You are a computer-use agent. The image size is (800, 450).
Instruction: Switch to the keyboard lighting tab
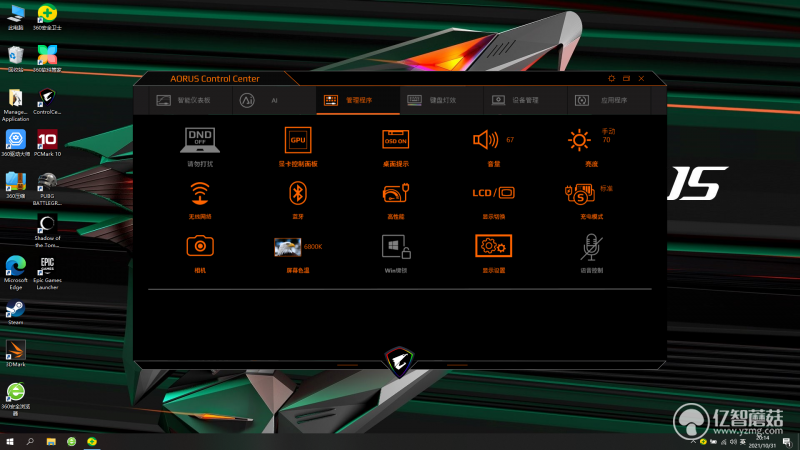click(441, 100)
